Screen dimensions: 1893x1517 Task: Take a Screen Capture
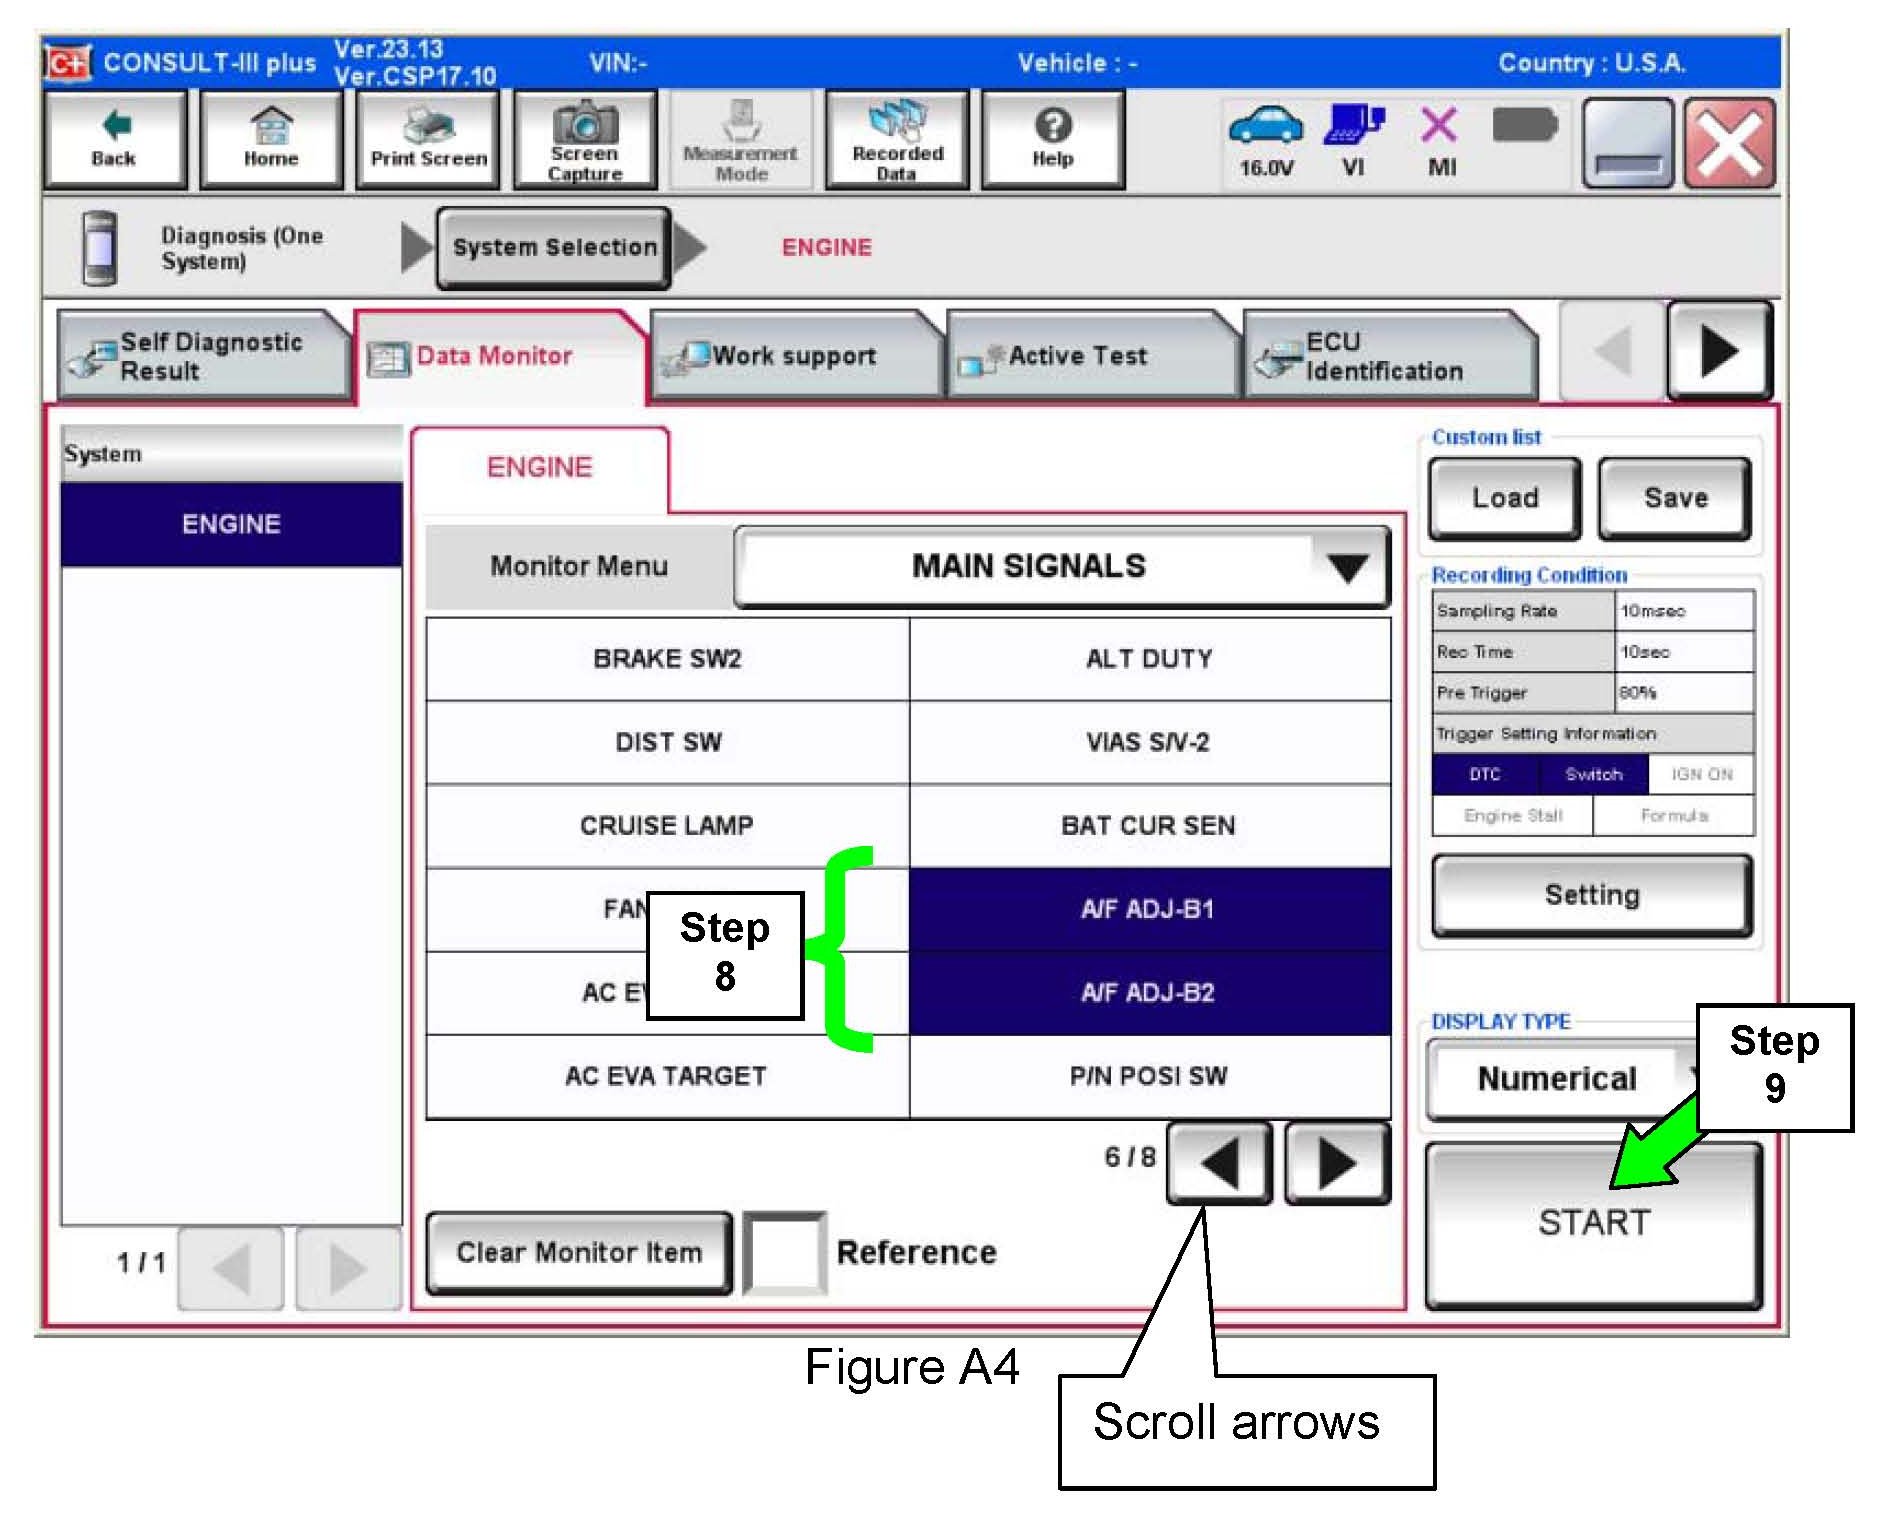(585, 140)
